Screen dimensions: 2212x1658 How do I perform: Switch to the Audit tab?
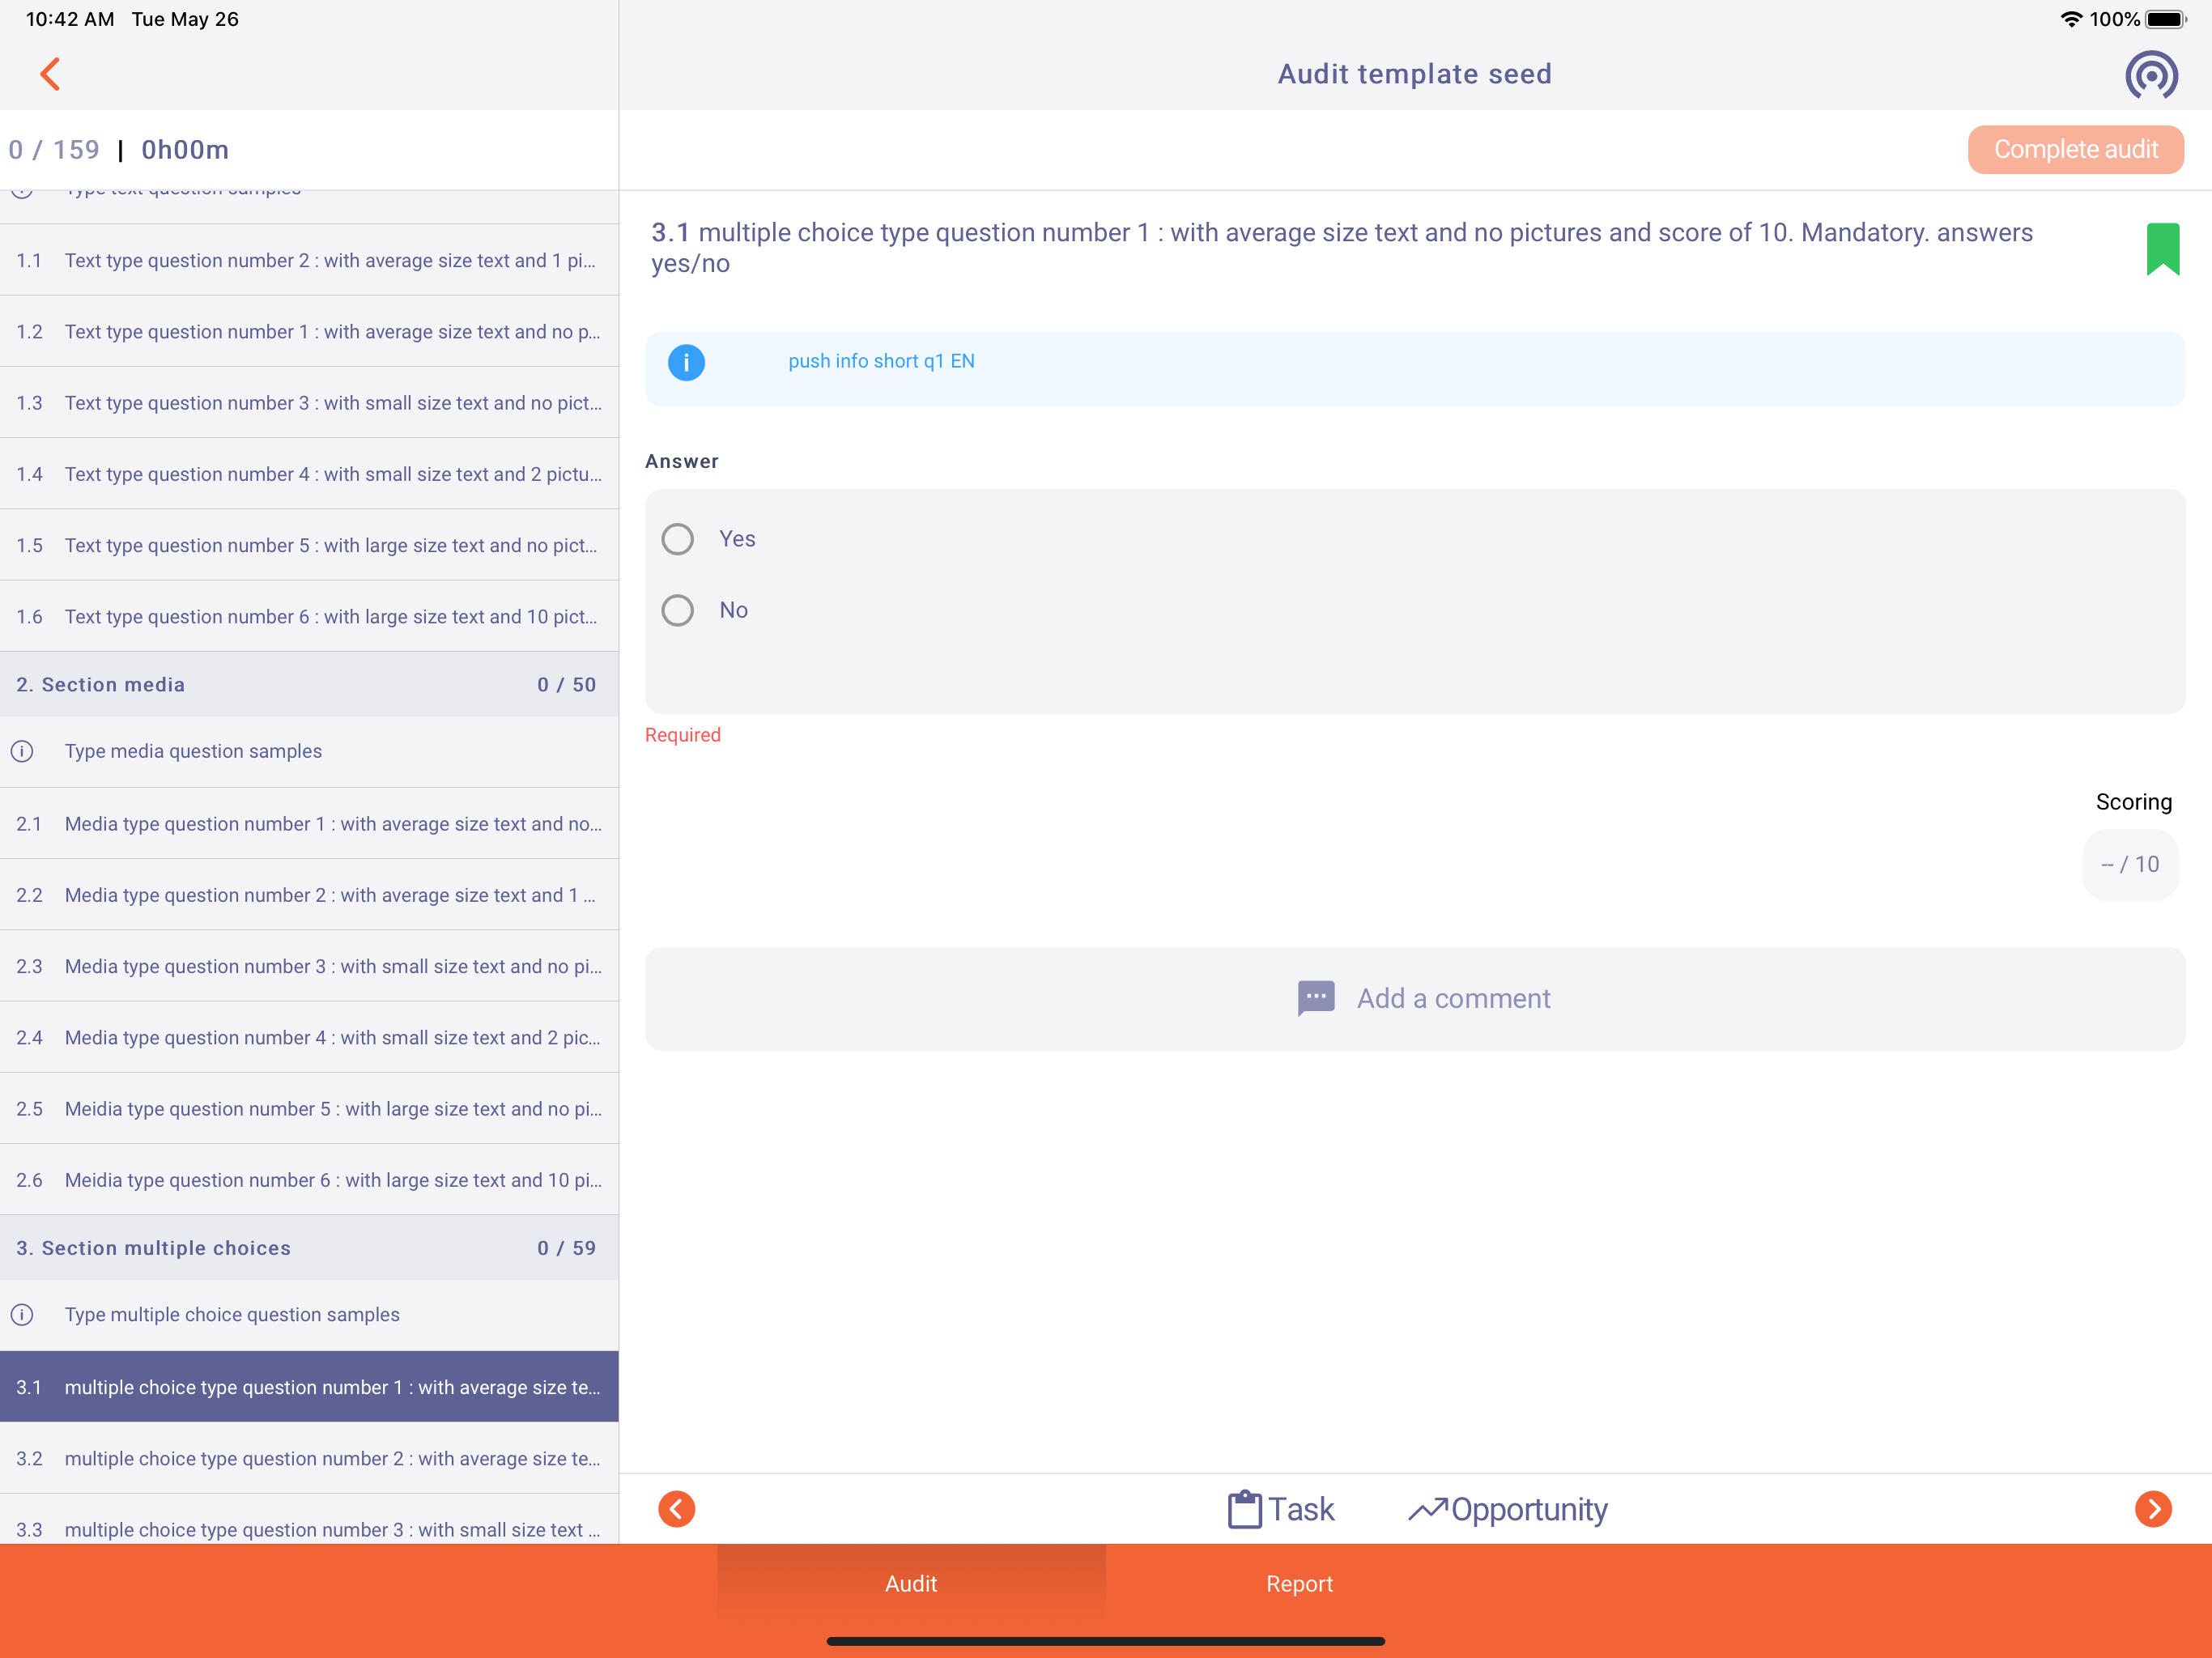point(911,1584)
